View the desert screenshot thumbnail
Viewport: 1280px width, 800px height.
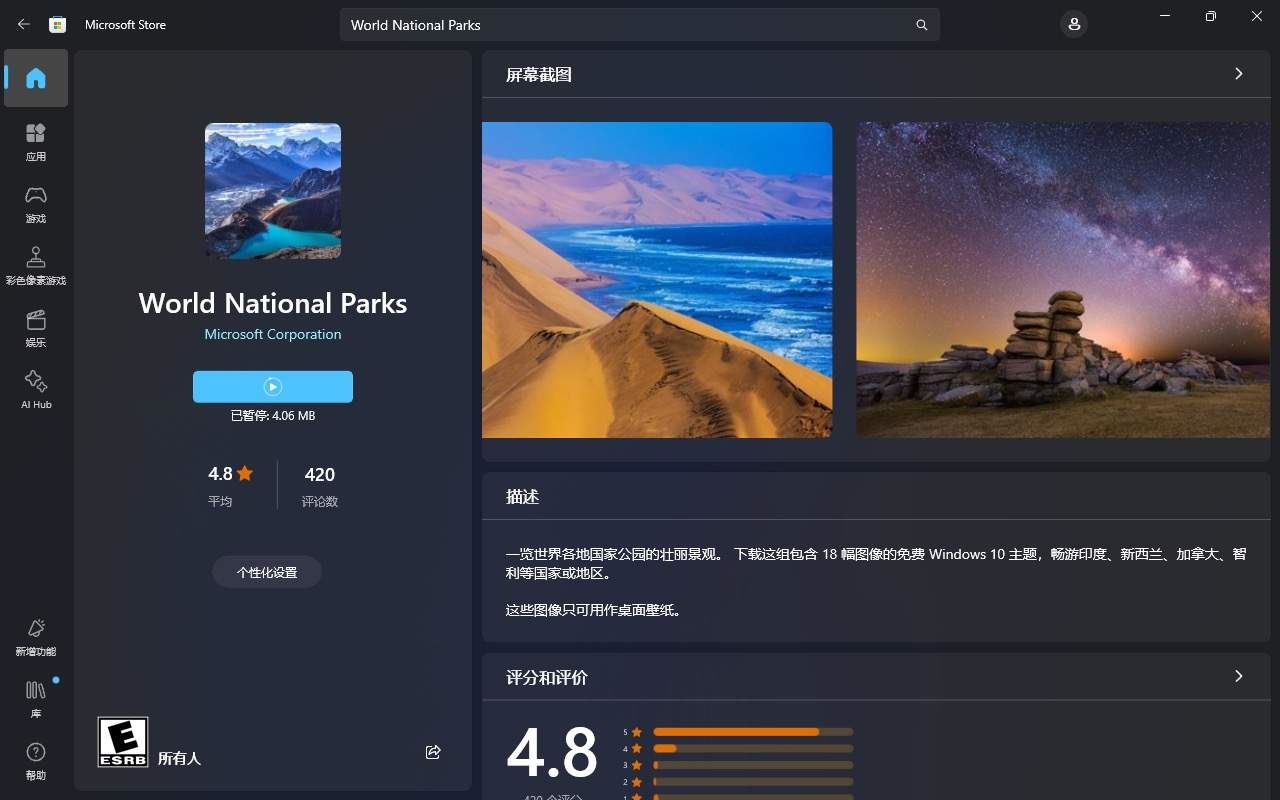[656, 279]
